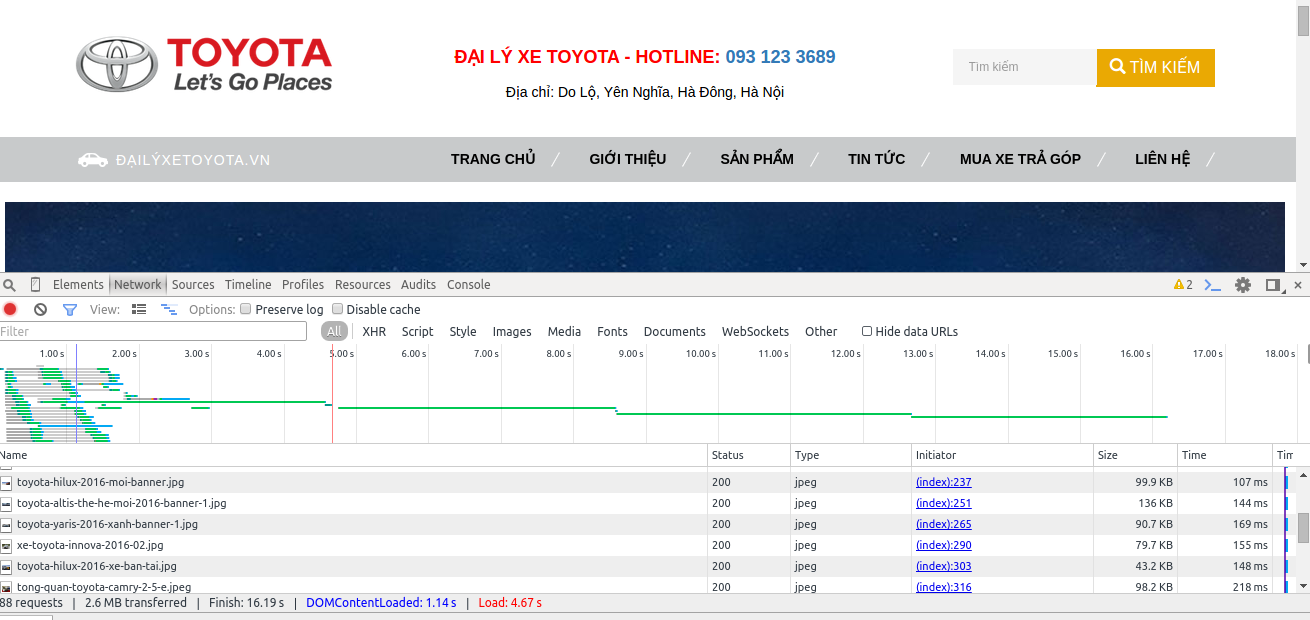Screen dimensions: 1310x620
Task: Toggle device mode phone icon
Action: point(36,285)
